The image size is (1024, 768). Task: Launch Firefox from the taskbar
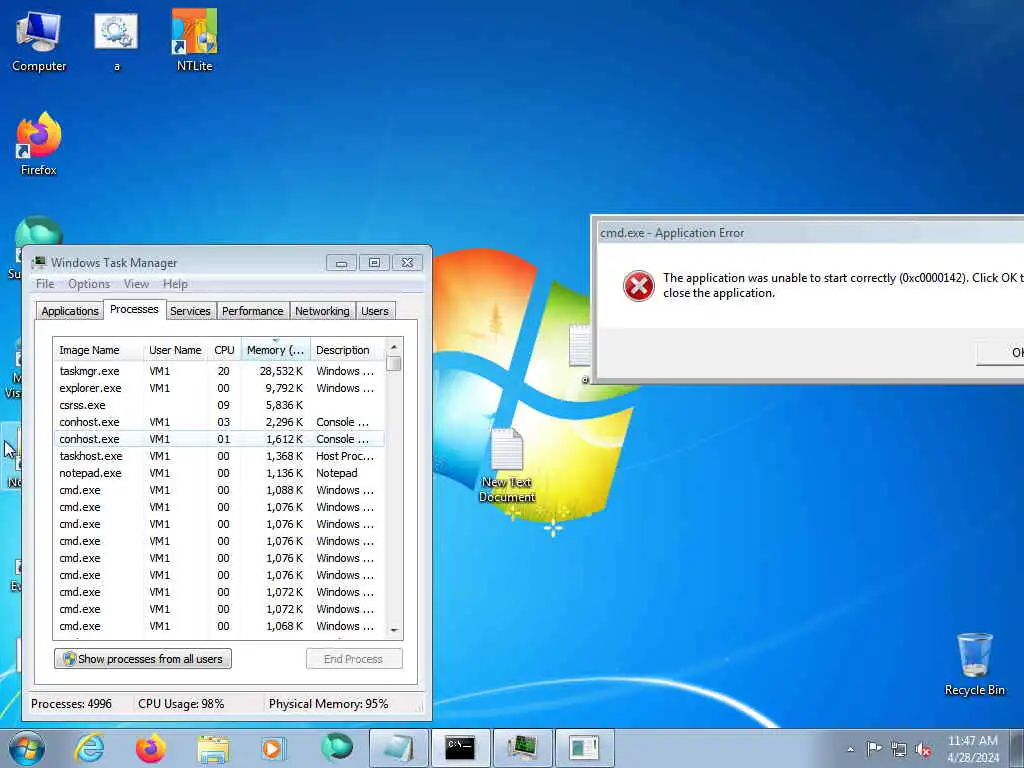[150, 748]
